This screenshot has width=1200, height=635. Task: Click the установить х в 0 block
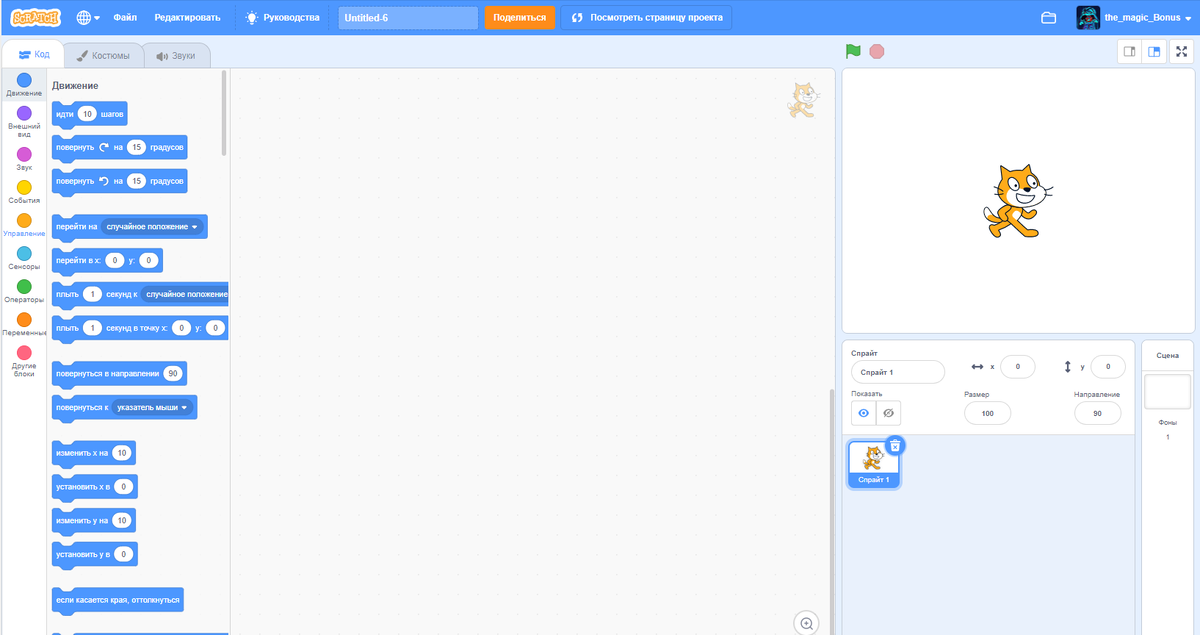(94, 487)
